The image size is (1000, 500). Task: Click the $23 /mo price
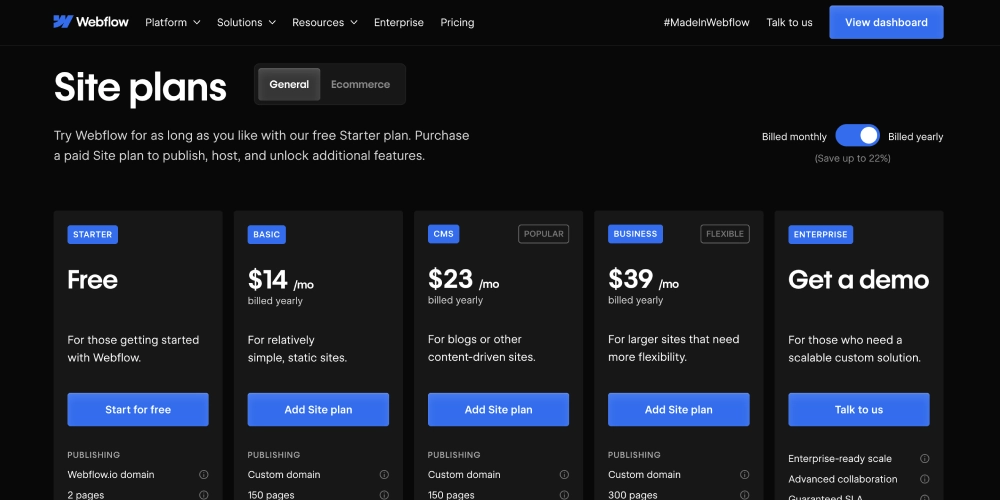pos(464,280)
